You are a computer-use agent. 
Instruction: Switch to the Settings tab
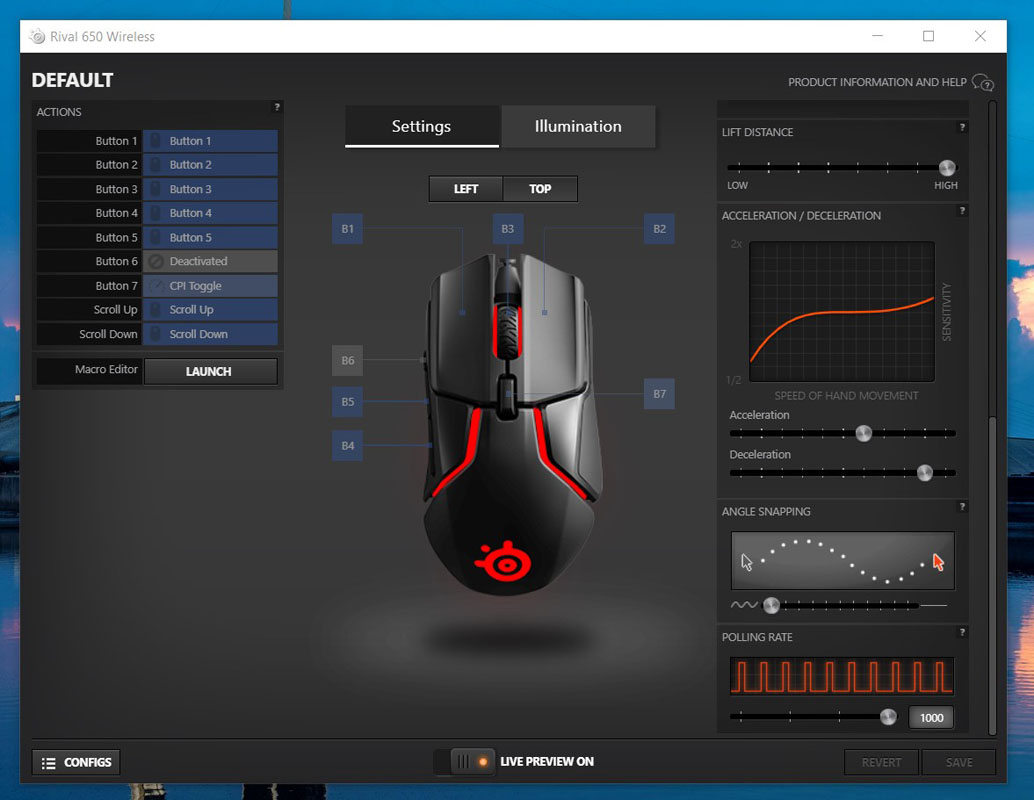click(421, 126)
